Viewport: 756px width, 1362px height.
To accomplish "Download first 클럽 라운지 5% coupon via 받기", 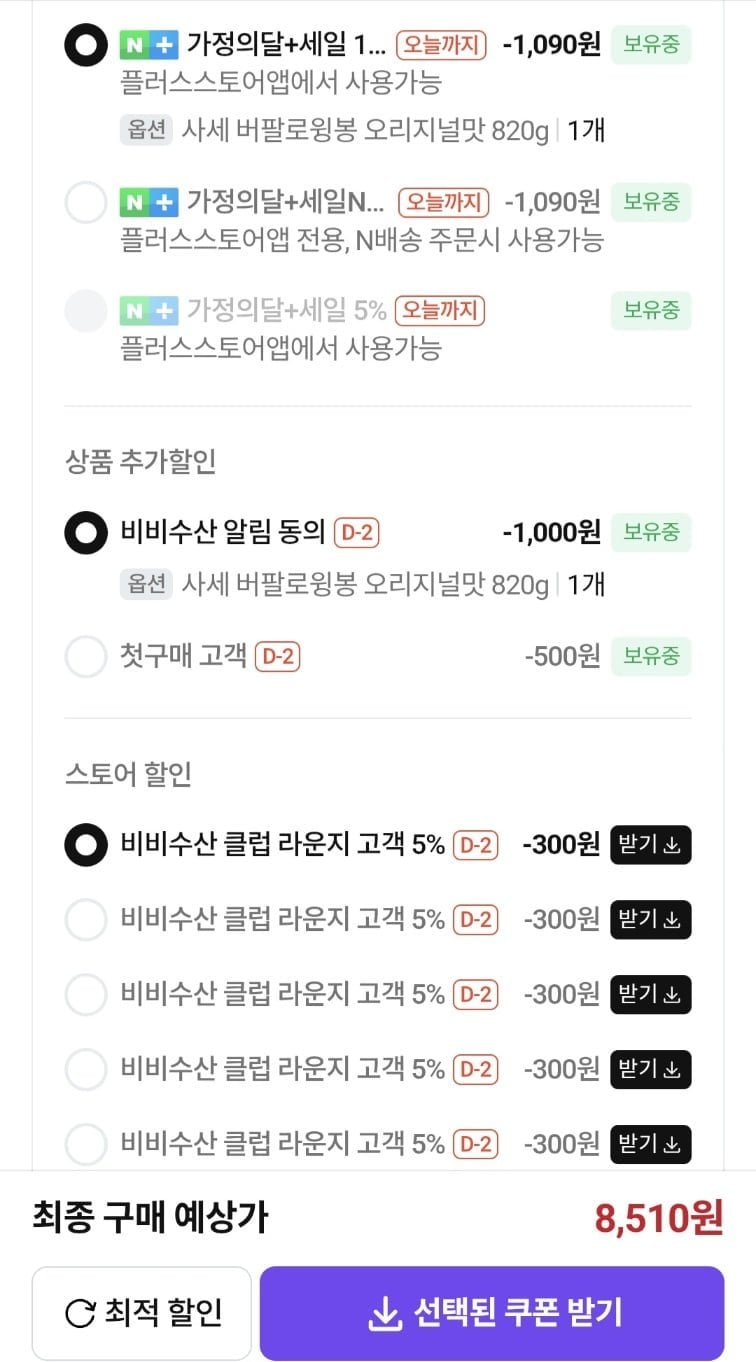I will [x=650, y=845].
